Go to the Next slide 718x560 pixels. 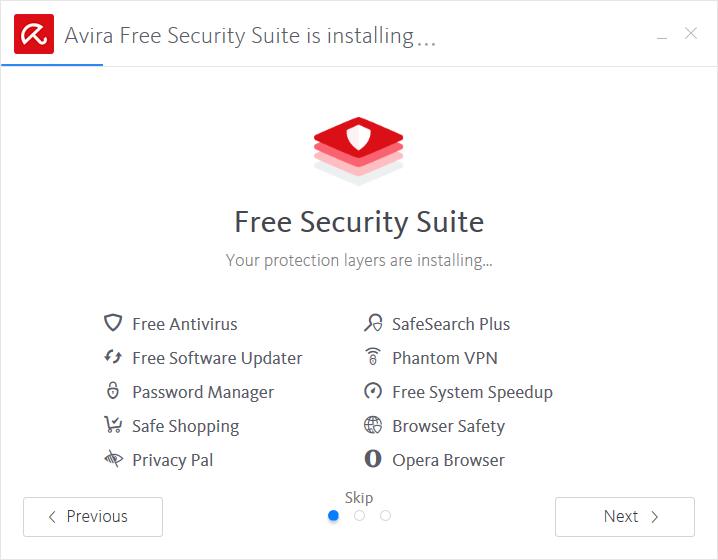[625, 517]
